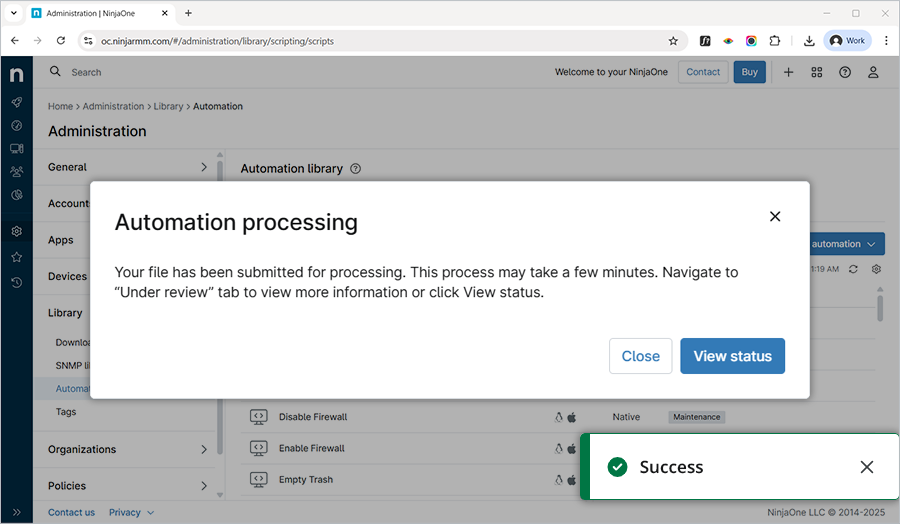Click the plus Add icon in header
The image size is (900, 524).
(789, 72)
